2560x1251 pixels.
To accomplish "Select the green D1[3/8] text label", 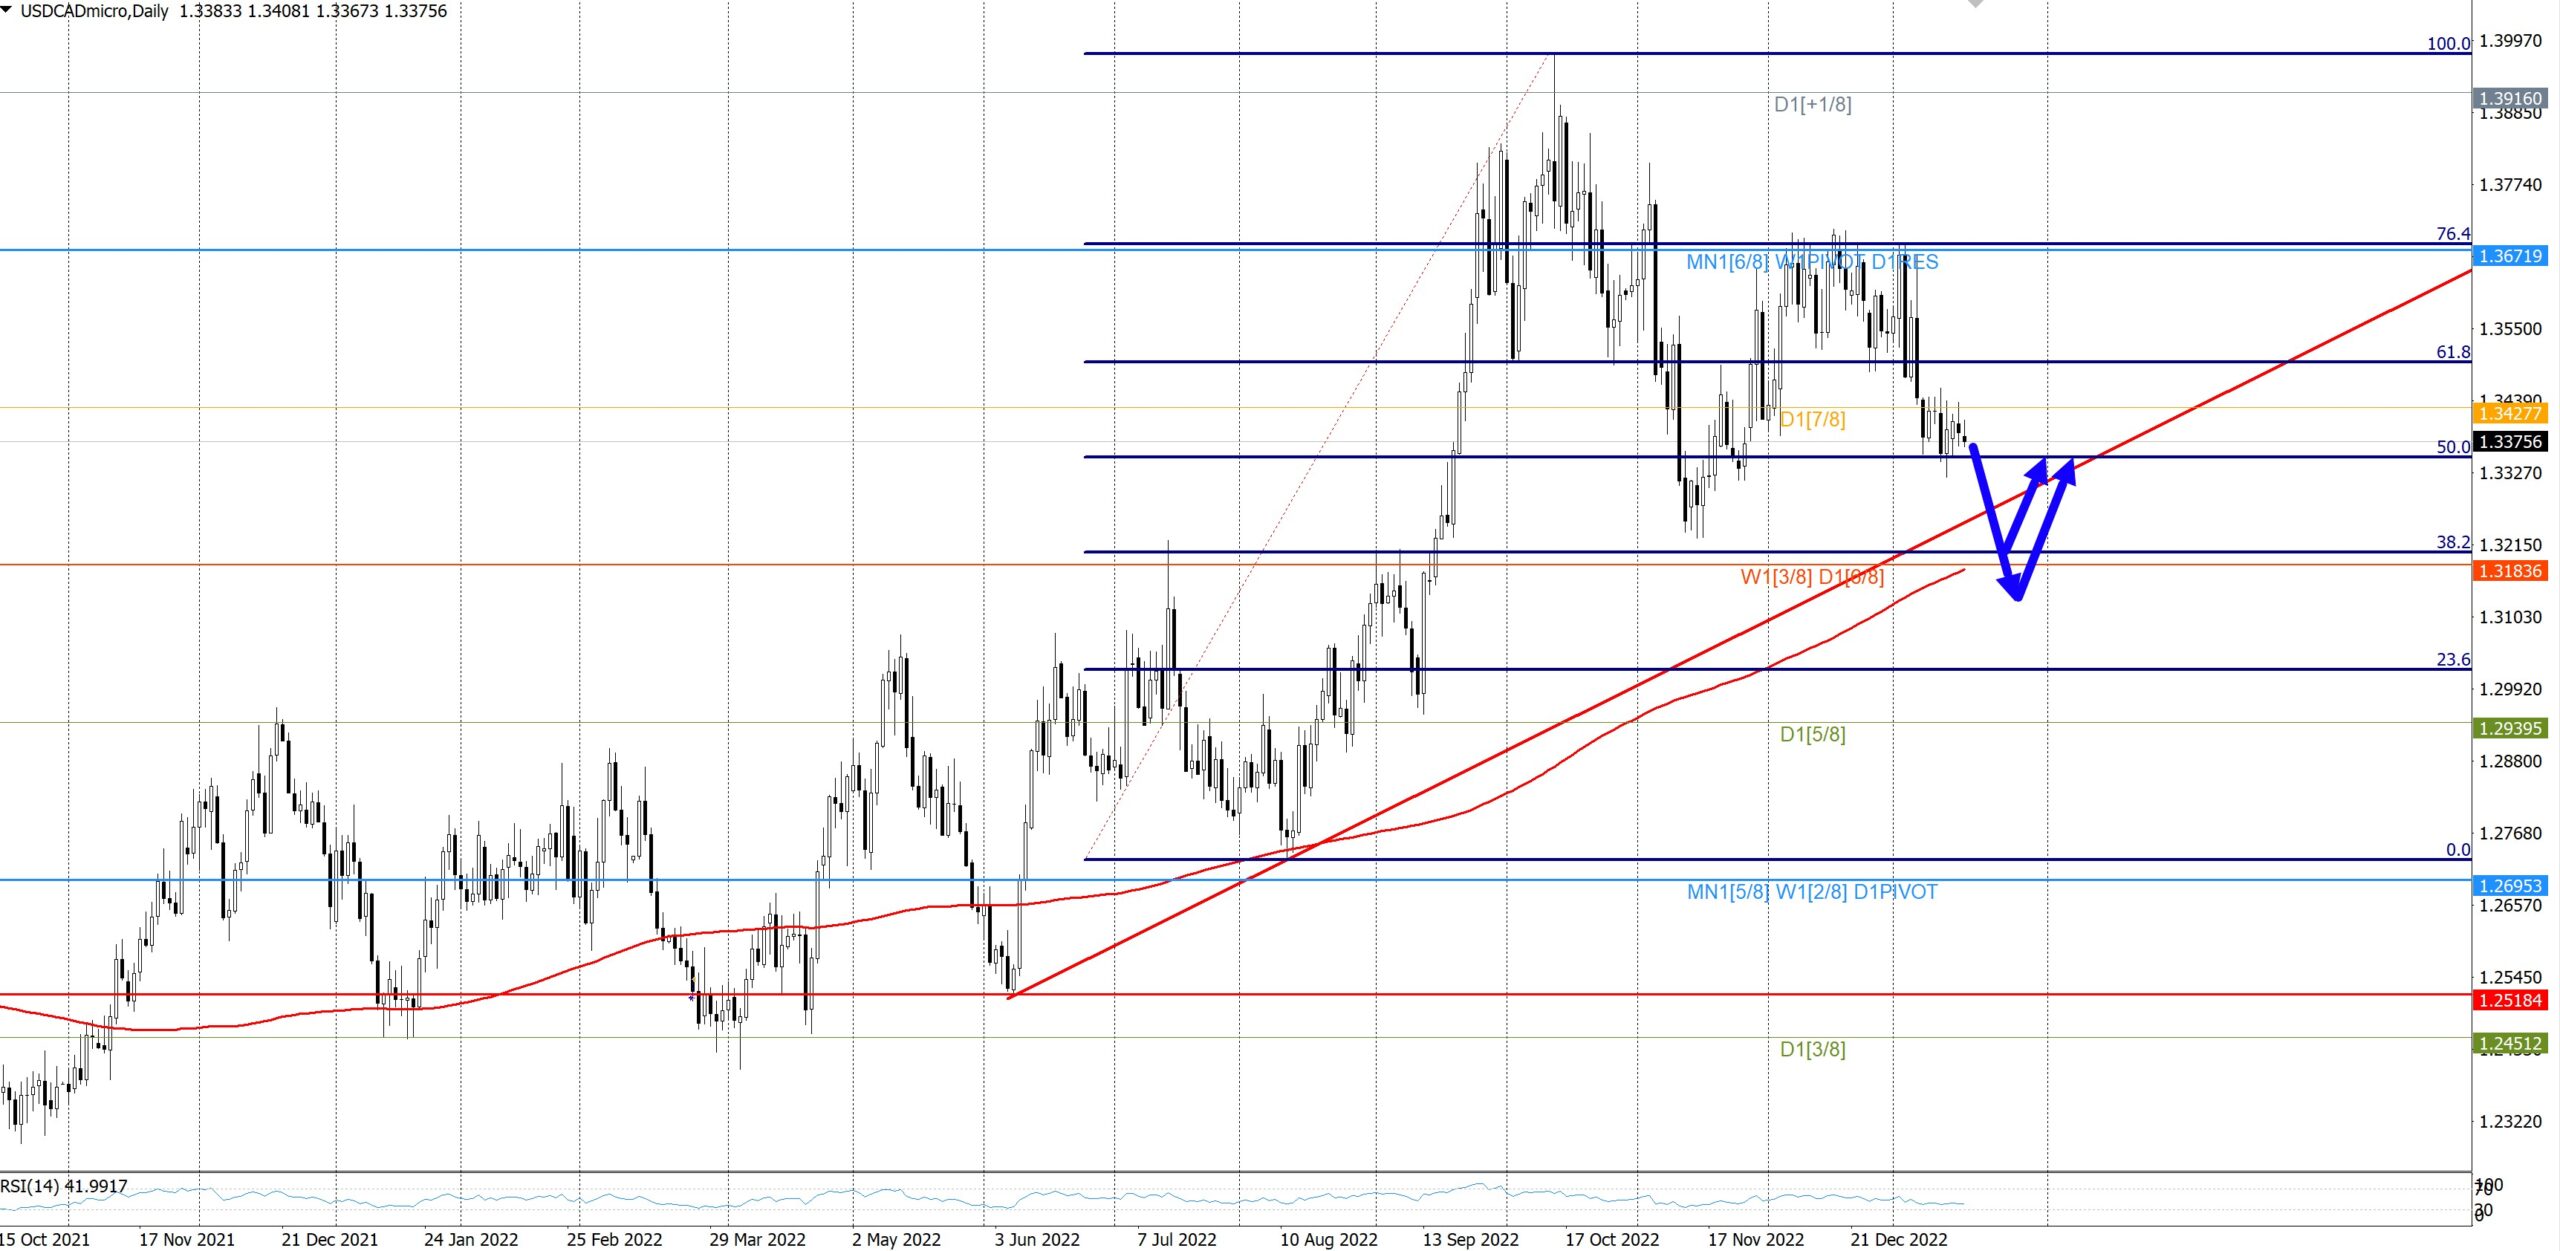I will click(1812, 1049).
